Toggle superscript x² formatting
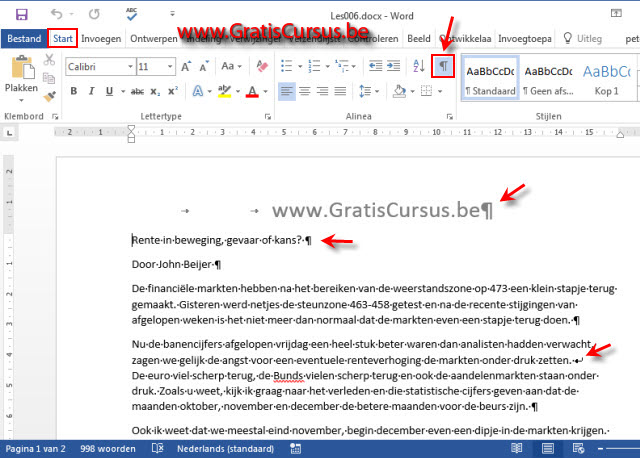 [x=173, y=91]
